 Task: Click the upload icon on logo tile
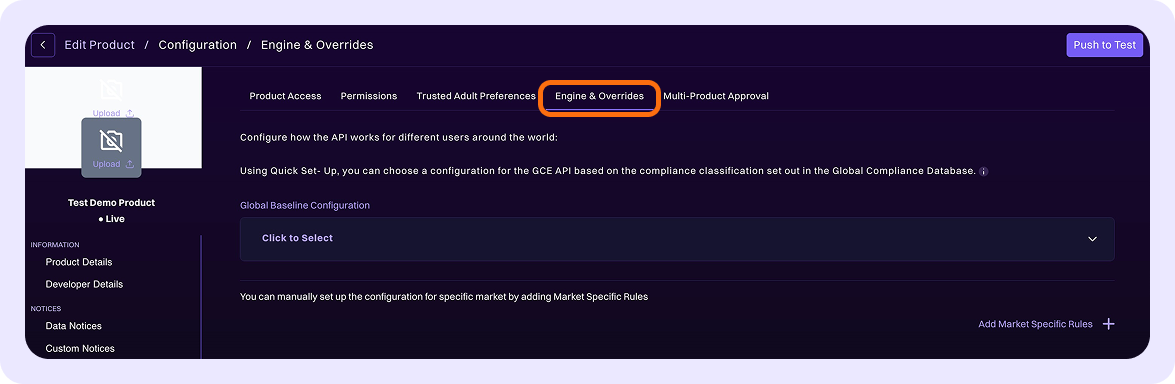tap(130, 164)
